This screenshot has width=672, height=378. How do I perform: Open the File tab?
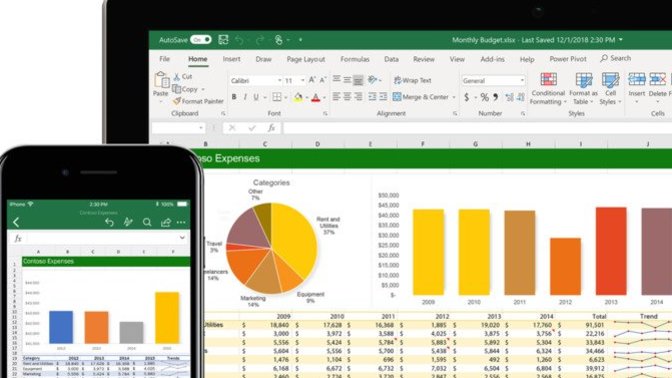165,59
